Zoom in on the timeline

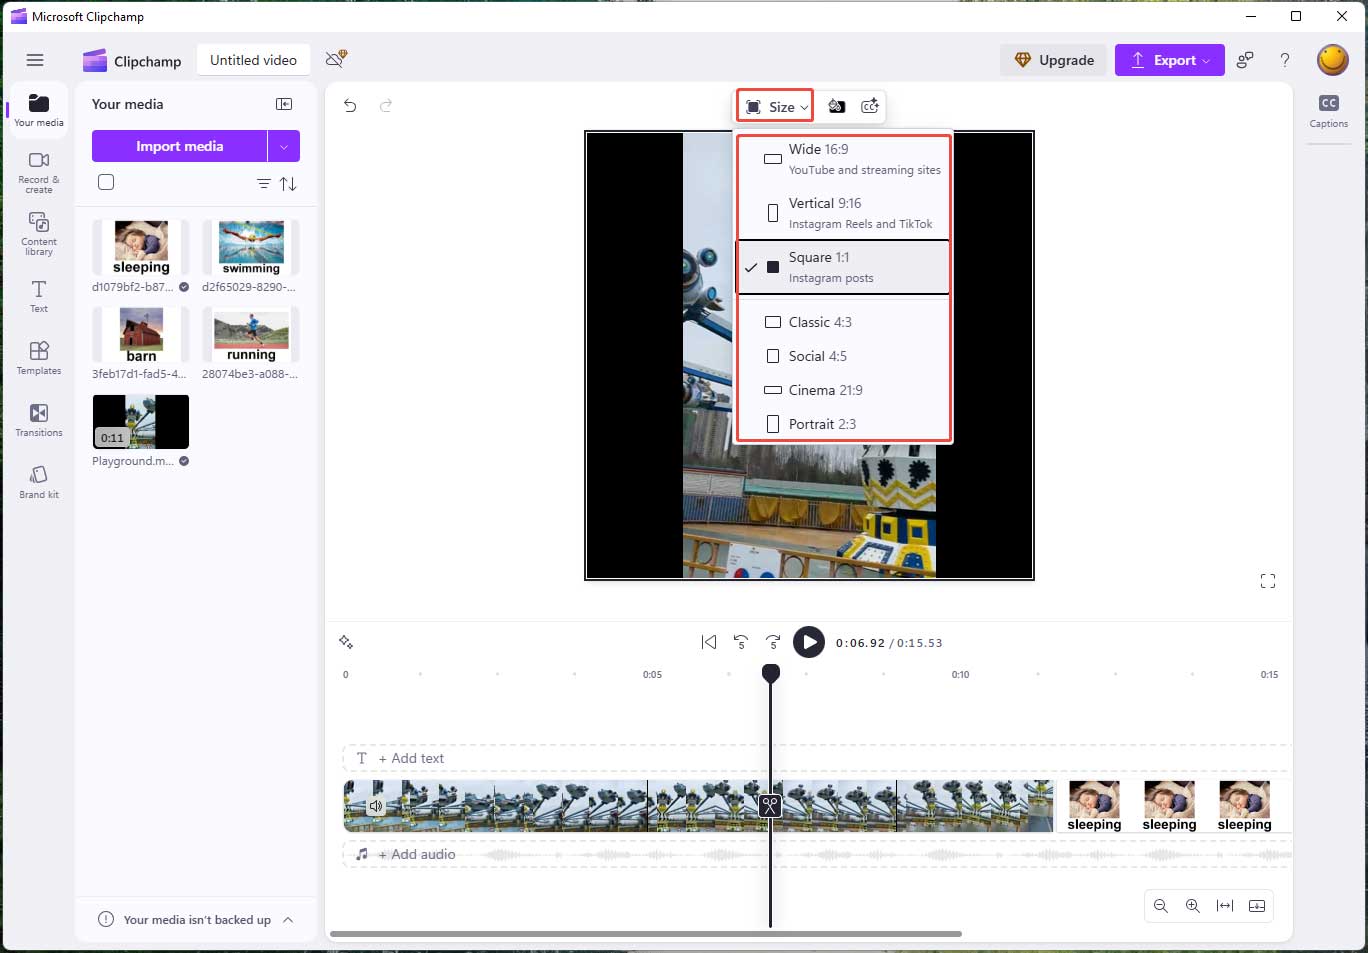click(x=1192, y=906)
